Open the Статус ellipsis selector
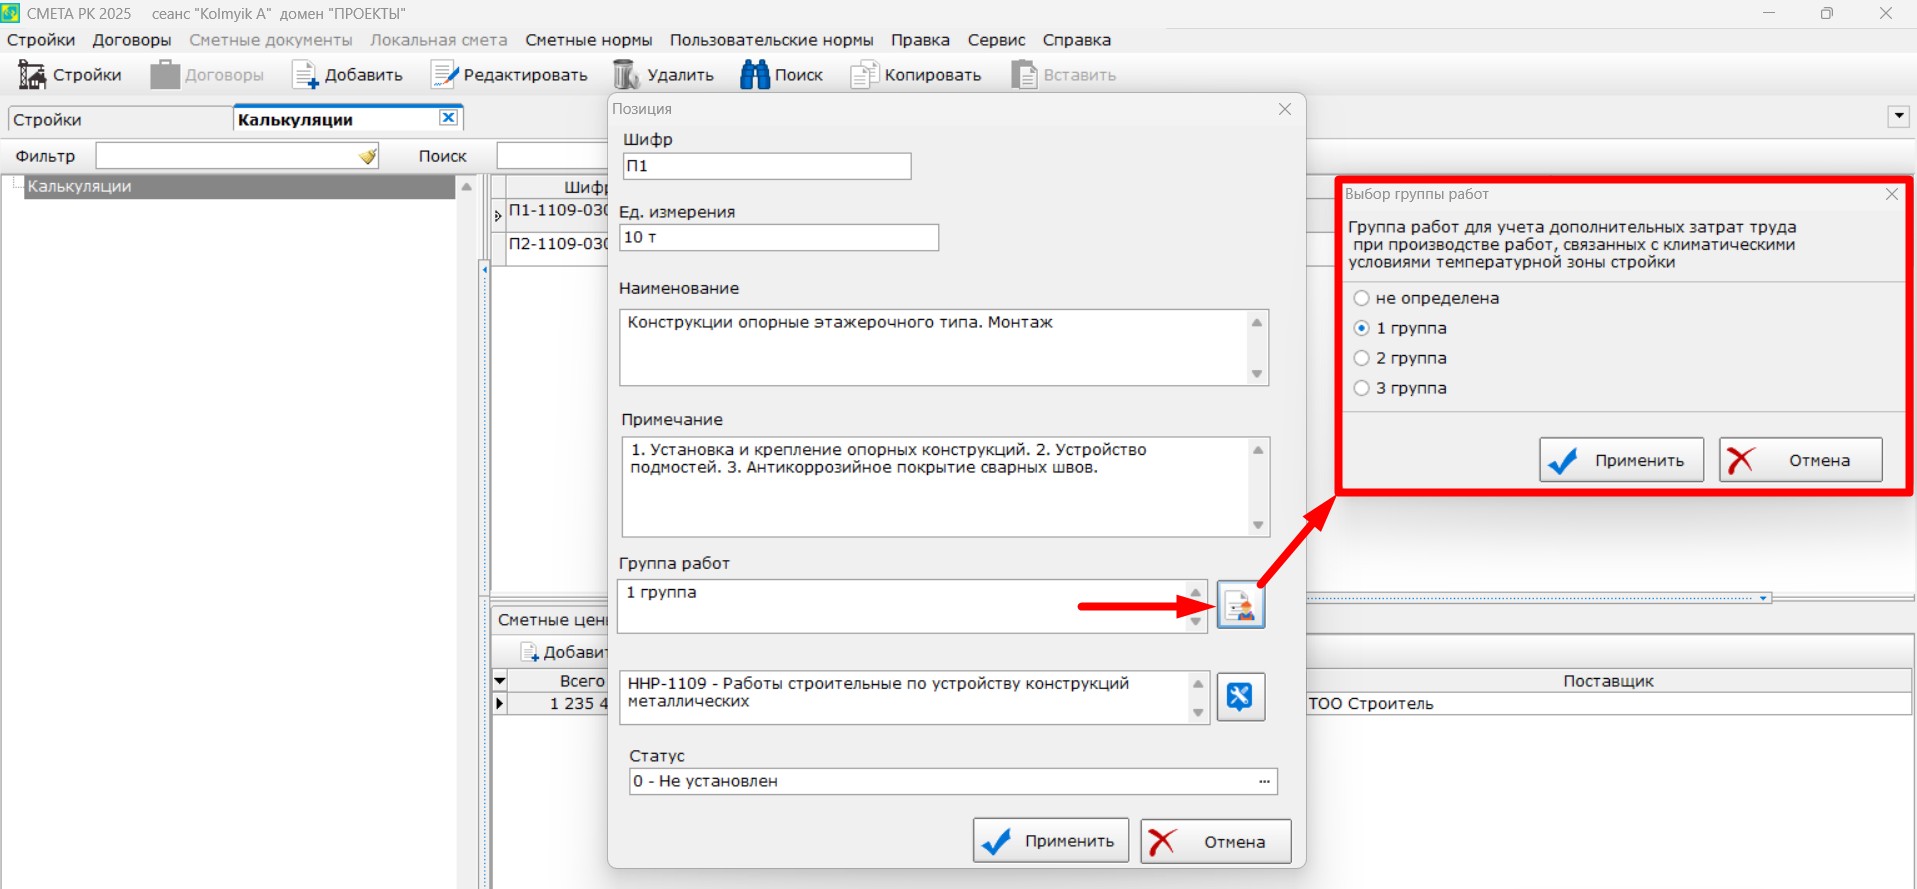Image resolution: width=1917 pixels, height=889 pixels. tap(1265, 781)
